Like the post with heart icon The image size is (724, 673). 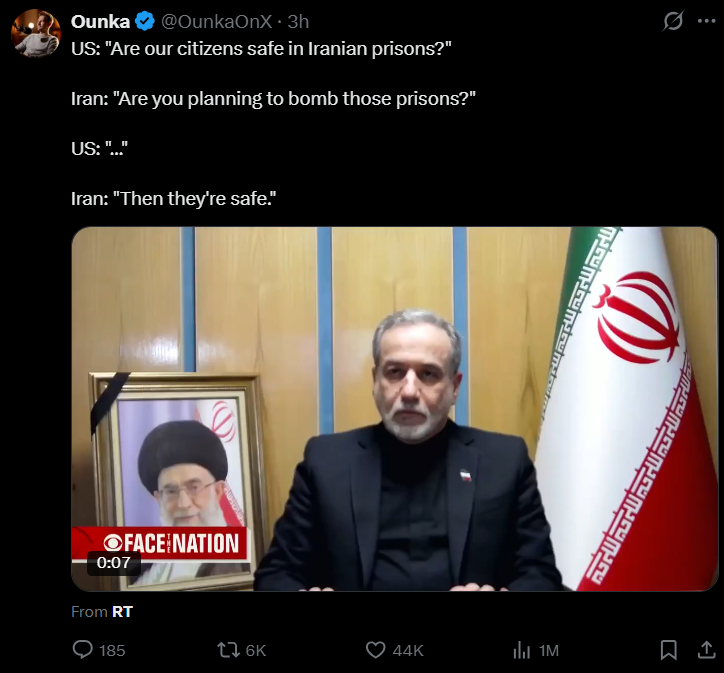click(375, 650)
